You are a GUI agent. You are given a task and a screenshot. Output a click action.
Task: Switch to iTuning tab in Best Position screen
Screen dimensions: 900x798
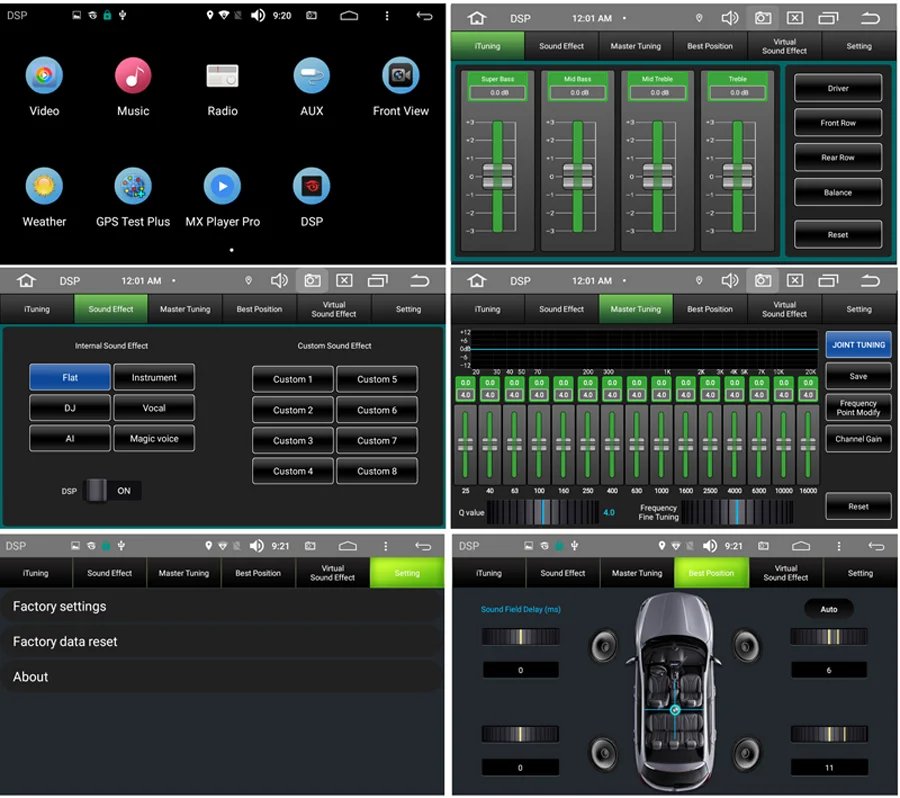tap(488, 573)
